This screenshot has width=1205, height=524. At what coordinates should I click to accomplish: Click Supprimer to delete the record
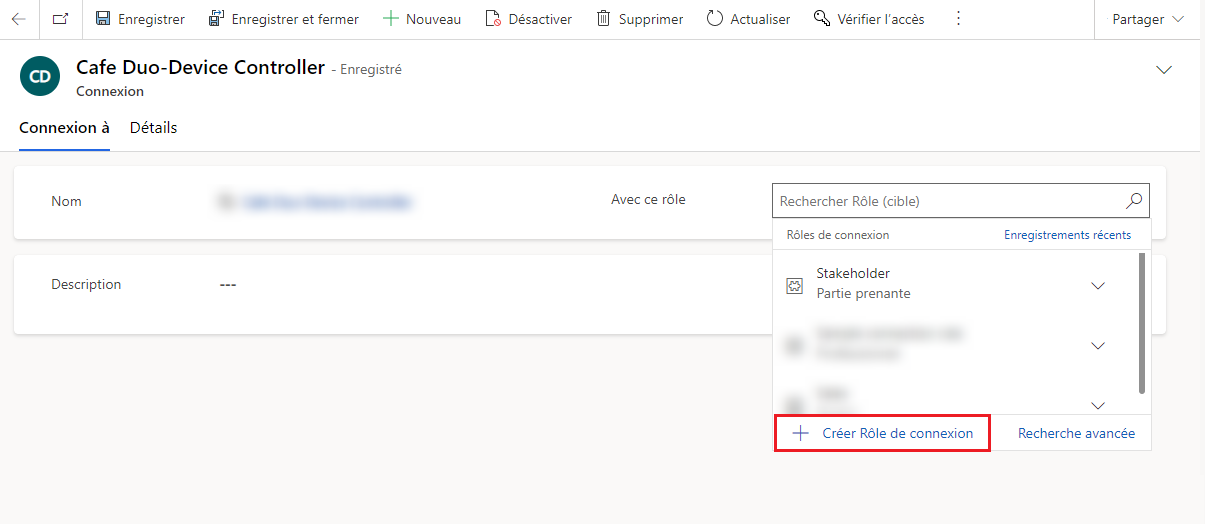point(640,19)
